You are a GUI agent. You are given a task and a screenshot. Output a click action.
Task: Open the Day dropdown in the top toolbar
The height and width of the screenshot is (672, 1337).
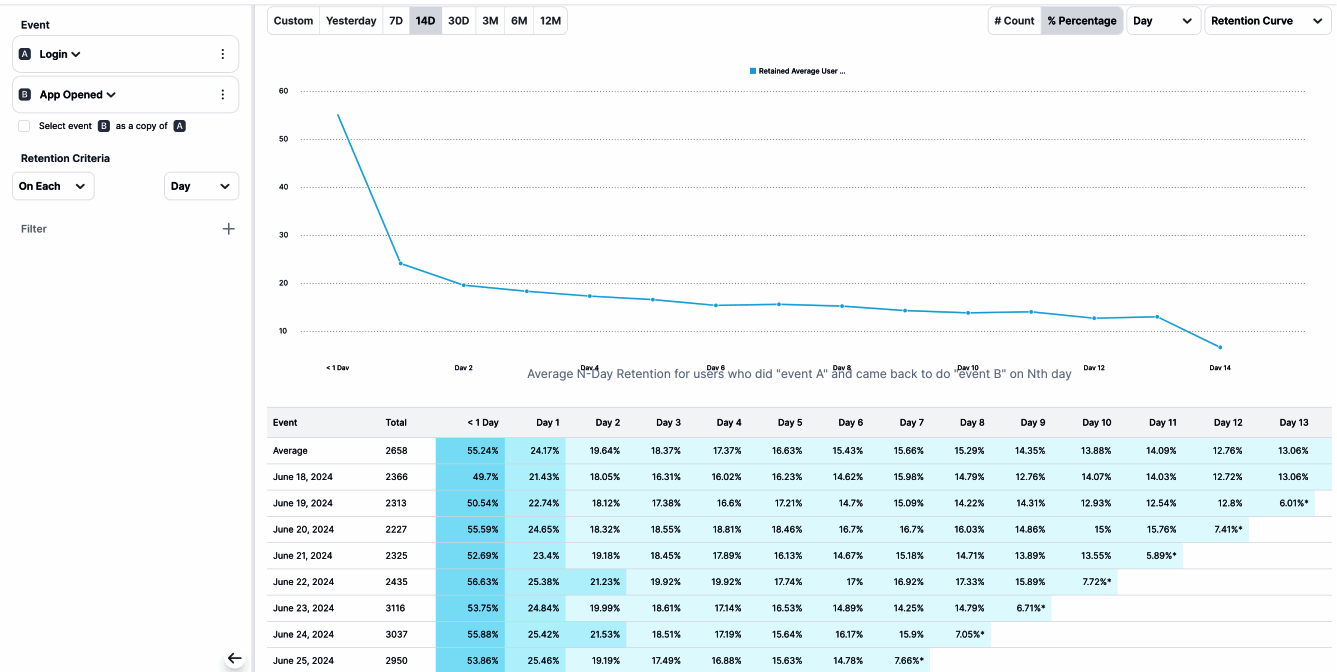1163,20
